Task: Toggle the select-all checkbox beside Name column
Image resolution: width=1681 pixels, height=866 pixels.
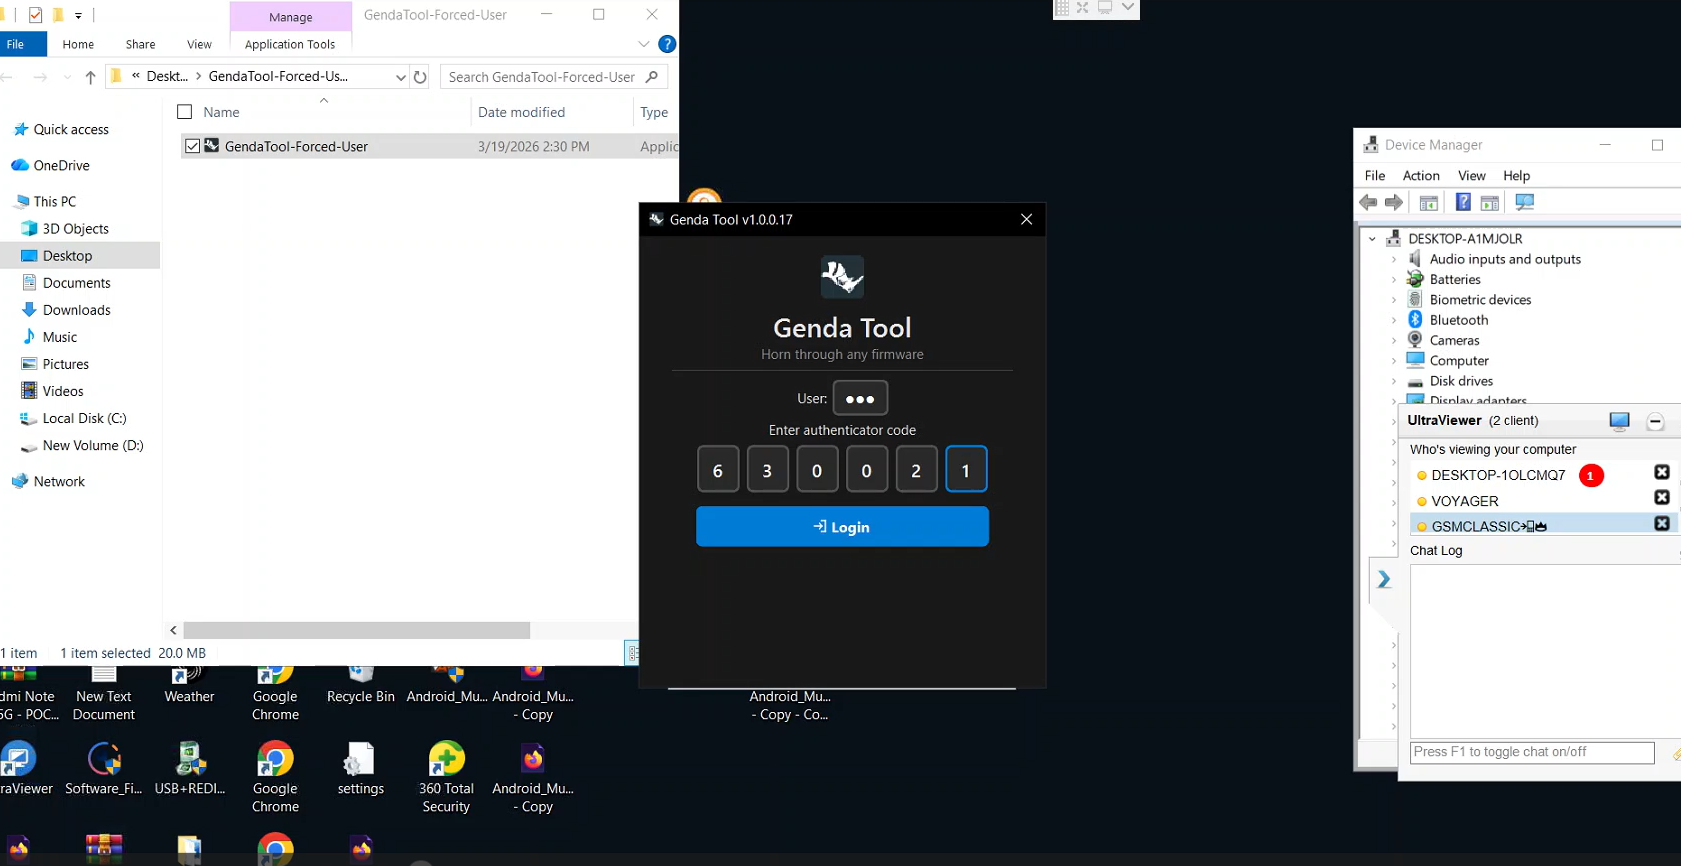Action: [184, 112]
